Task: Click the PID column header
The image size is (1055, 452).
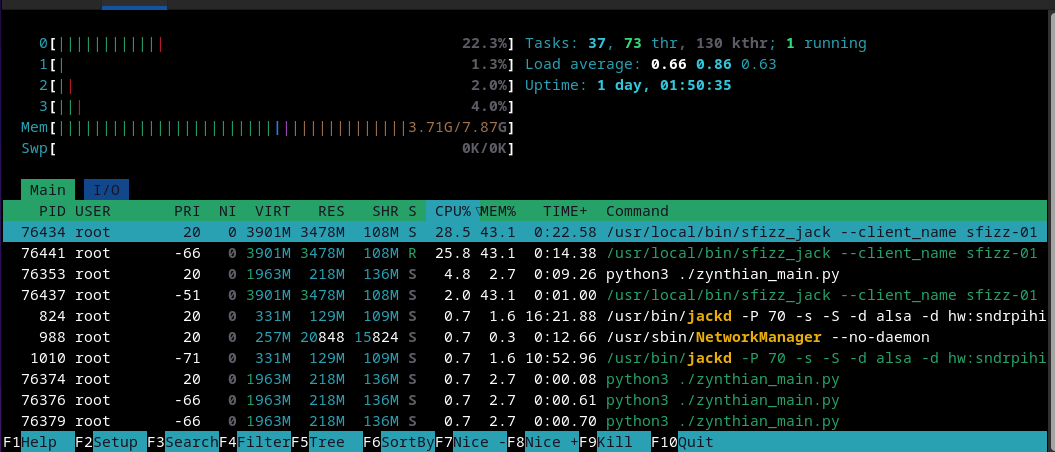Action: pos(52,212)
